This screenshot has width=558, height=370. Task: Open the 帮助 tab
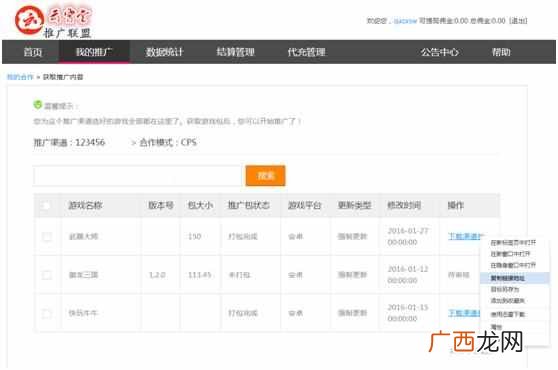point(501,52)
